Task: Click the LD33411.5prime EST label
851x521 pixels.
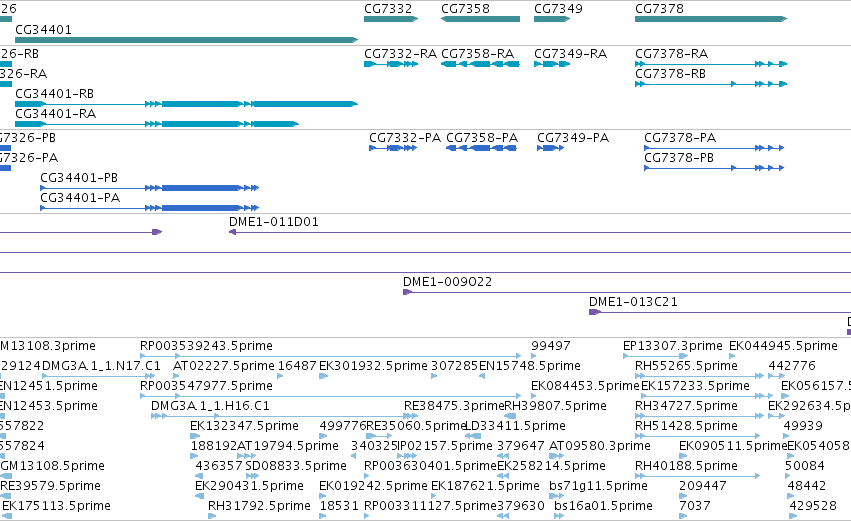Action: point(515,427)
